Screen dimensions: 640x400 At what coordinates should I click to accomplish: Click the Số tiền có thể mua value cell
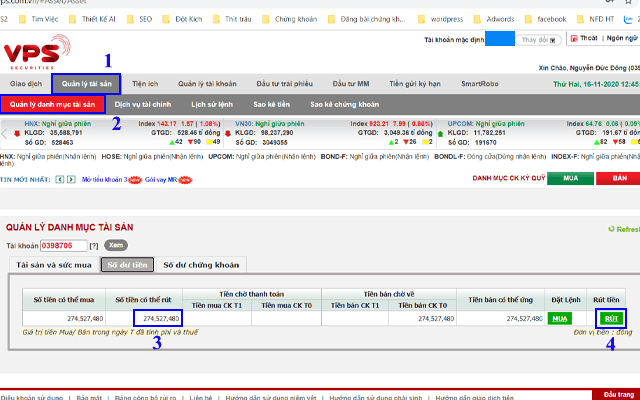[x=64, y=318]
